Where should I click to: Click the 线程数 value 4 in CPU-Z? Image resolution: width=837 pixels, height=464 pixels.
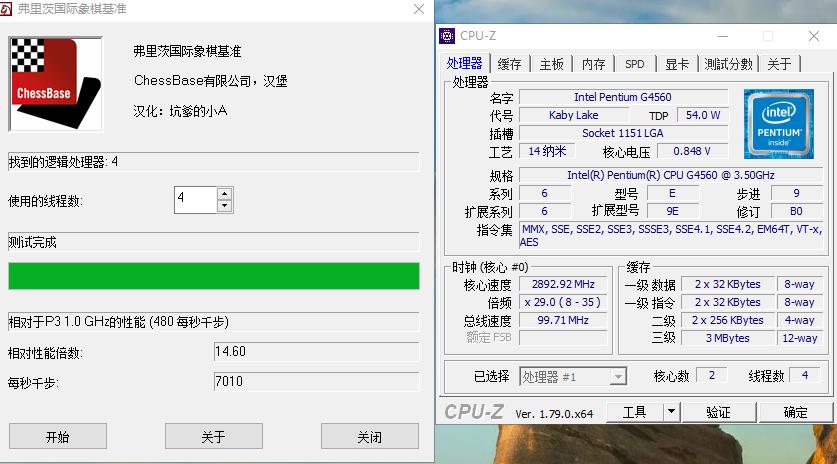(805, 375)
